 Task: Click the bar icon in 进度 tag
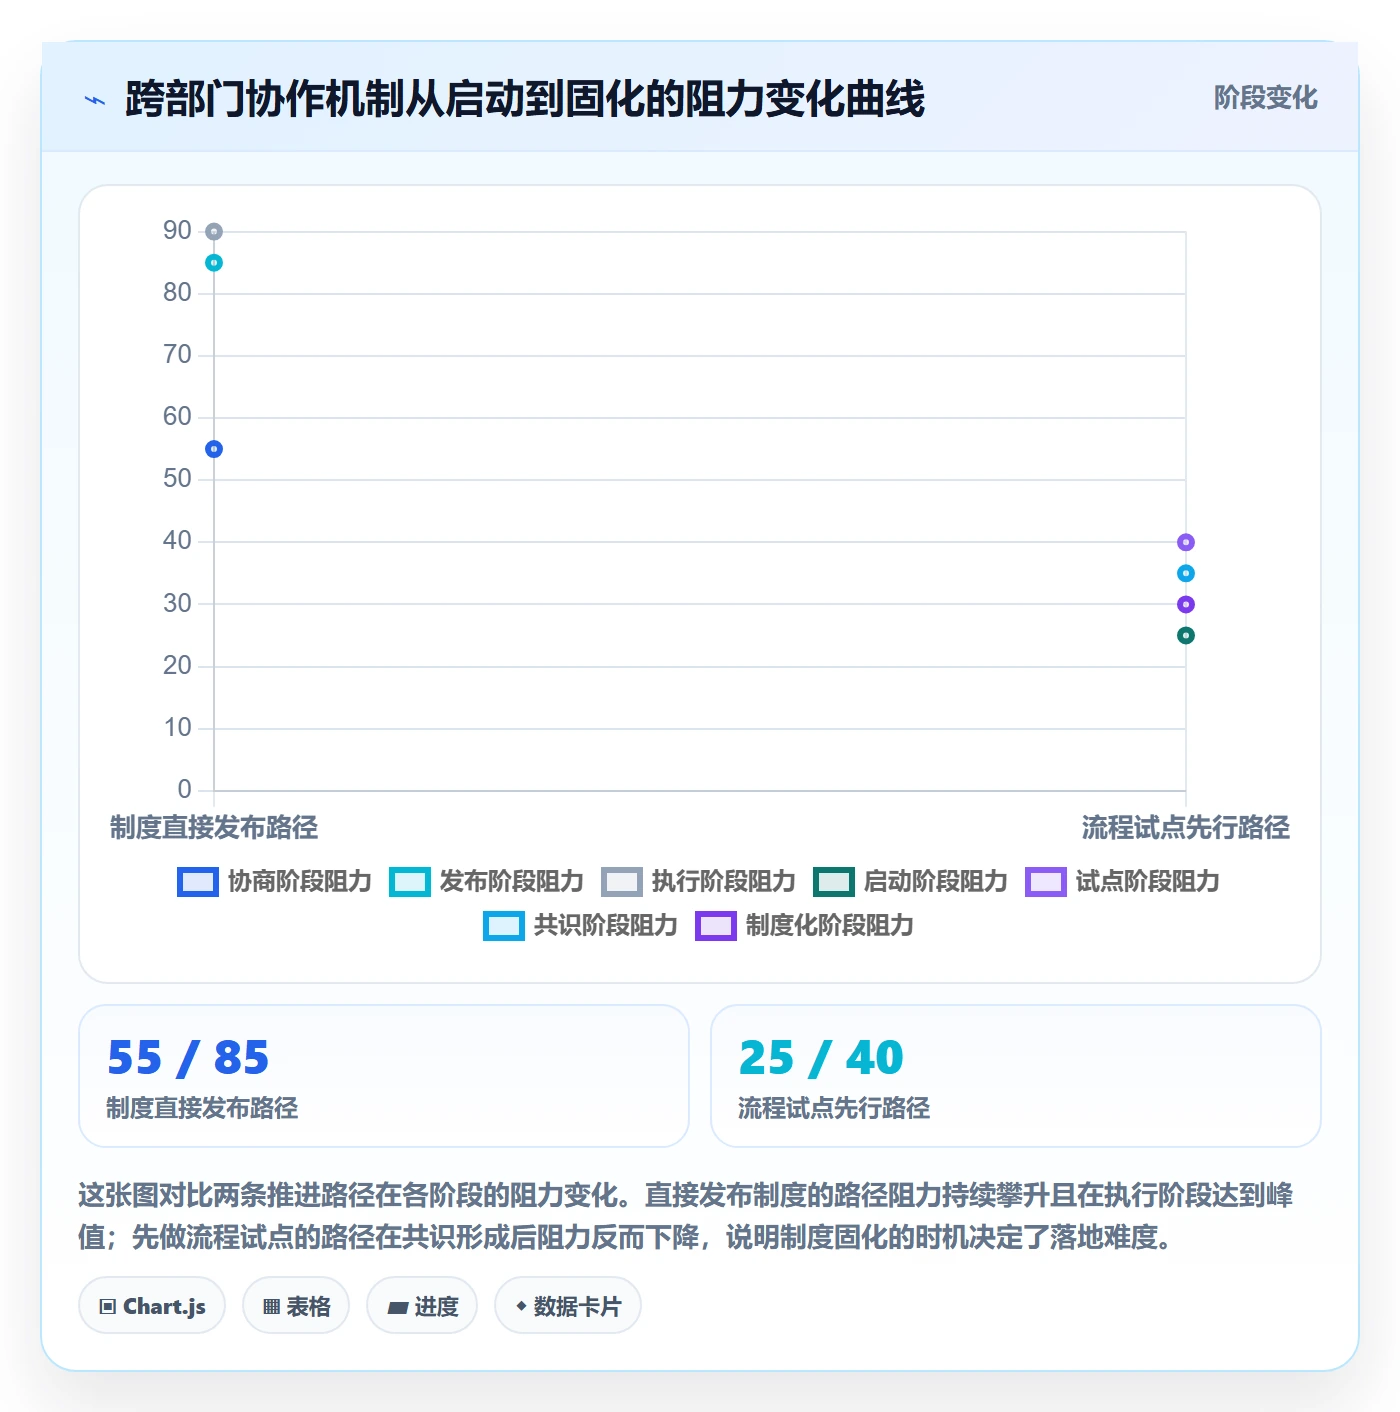(397, 1308)
